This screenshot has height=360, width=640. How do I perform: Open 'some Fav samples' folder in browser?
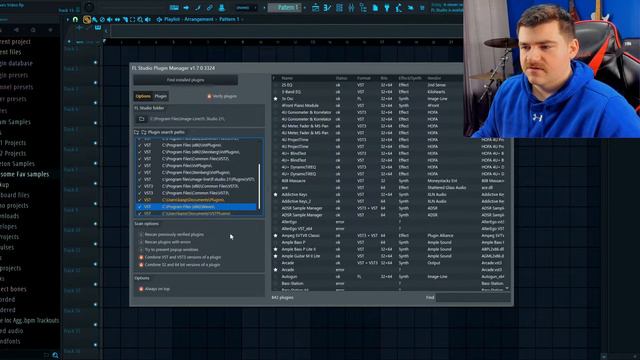pos(24,174)
